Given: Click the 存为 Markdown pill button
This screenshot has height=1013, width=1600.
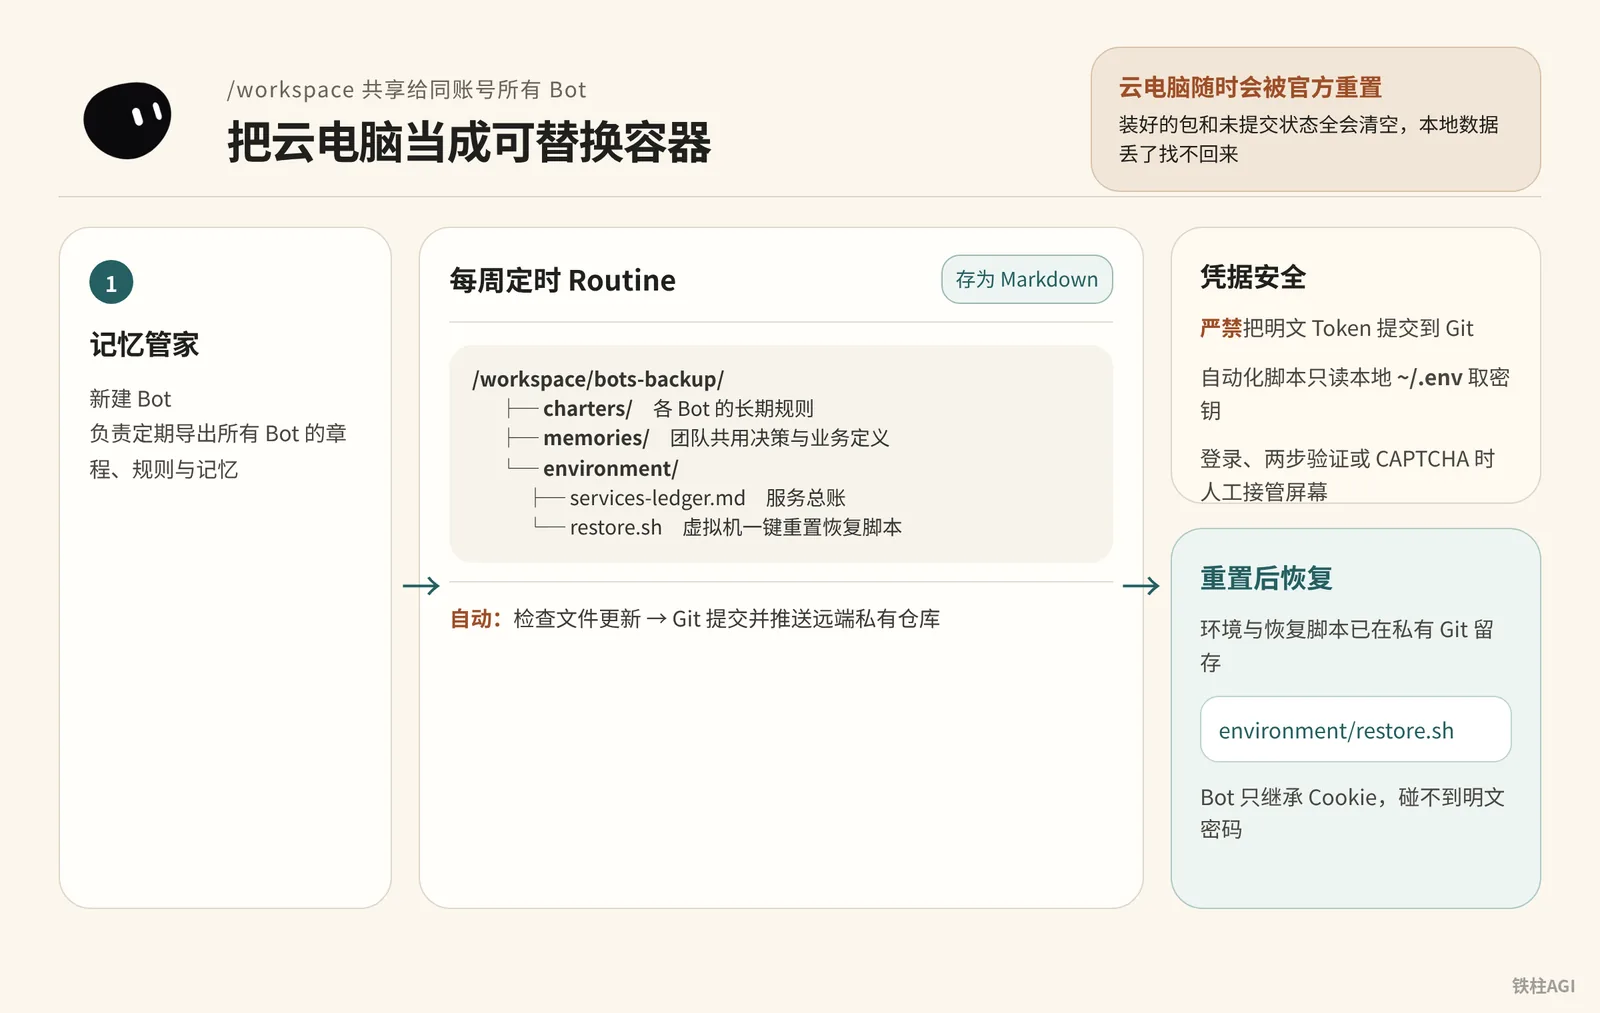Looking at the screenshot, I should (x=1027, y=279).
